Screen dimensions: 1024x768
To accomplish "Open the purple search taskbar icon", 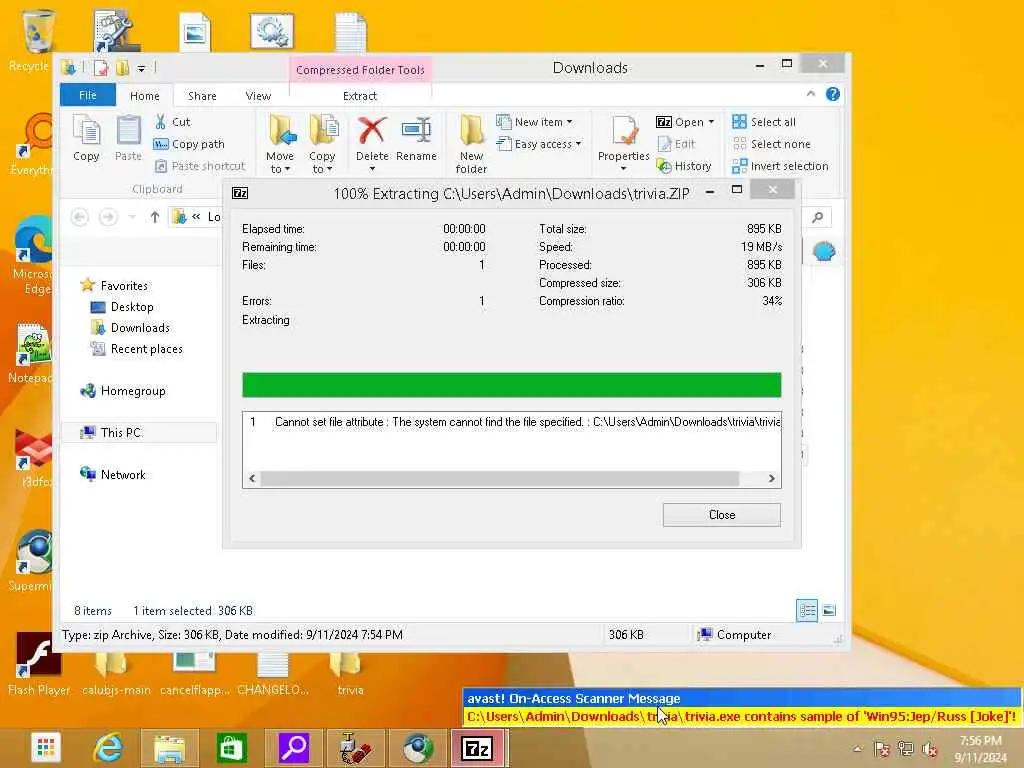I will [293, 748].
